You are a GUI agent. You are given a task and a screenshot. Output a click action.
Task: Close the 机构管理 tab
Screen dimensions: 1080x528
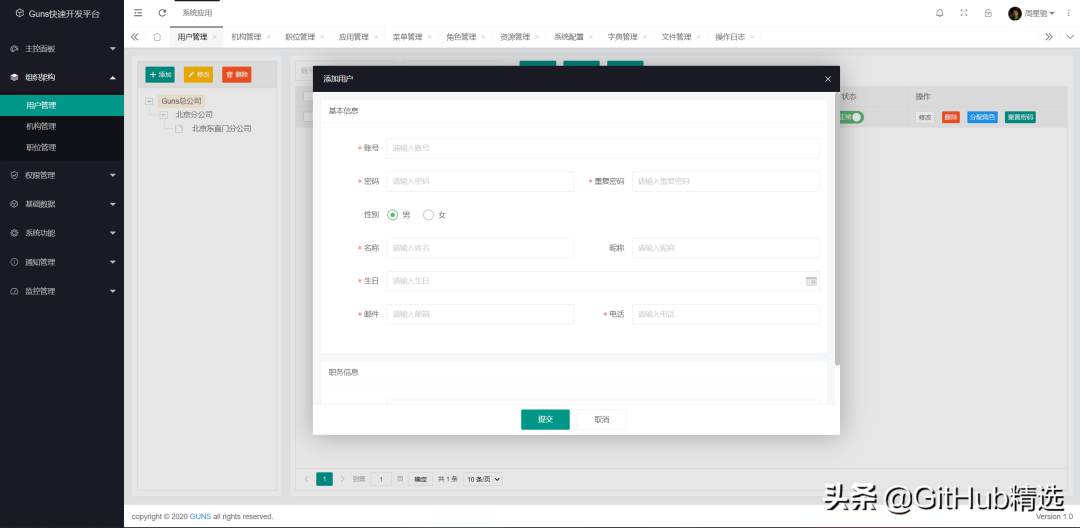(268, 37)
